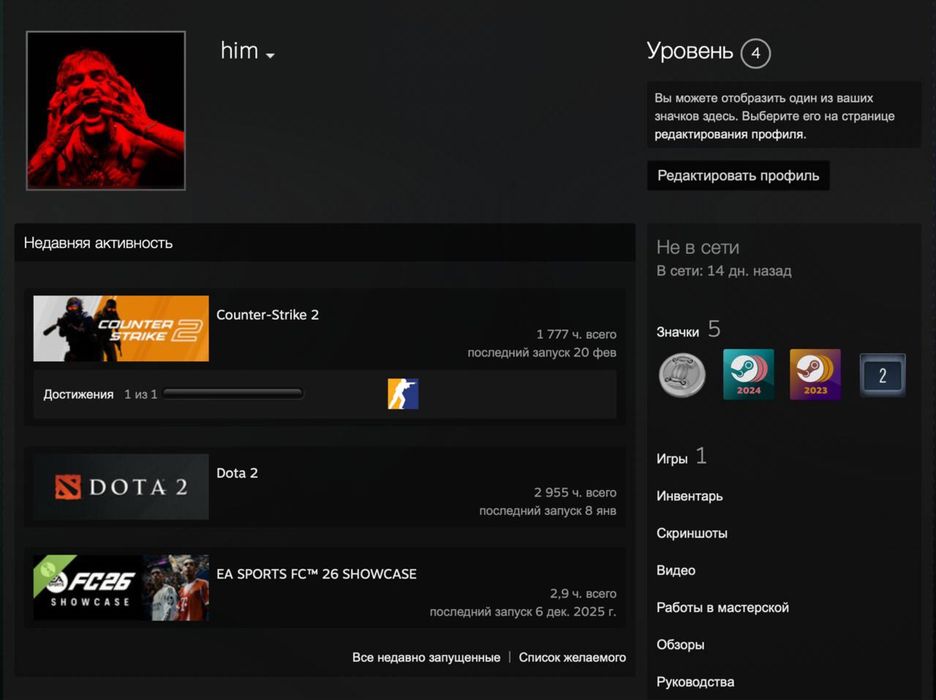Viewport: 936px width, 700px height.
Task: Open the Dota 2 banner image
Action: click(x=121, y=486)
